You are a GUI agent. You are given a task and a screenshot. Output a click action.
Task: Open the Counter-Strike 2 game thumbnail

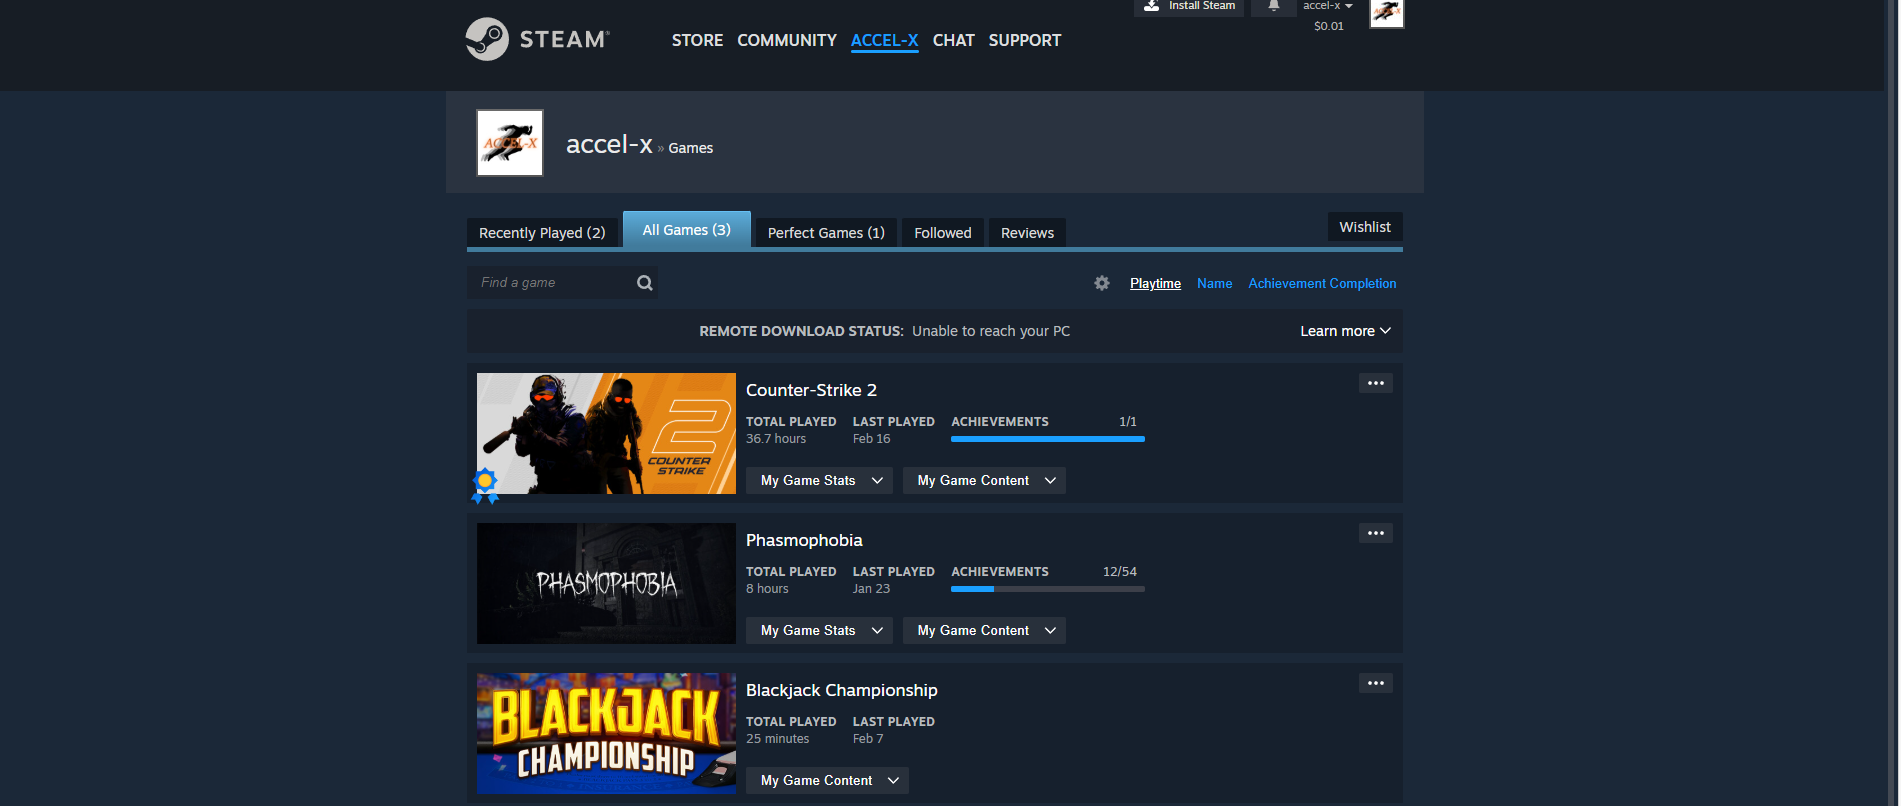606,433
